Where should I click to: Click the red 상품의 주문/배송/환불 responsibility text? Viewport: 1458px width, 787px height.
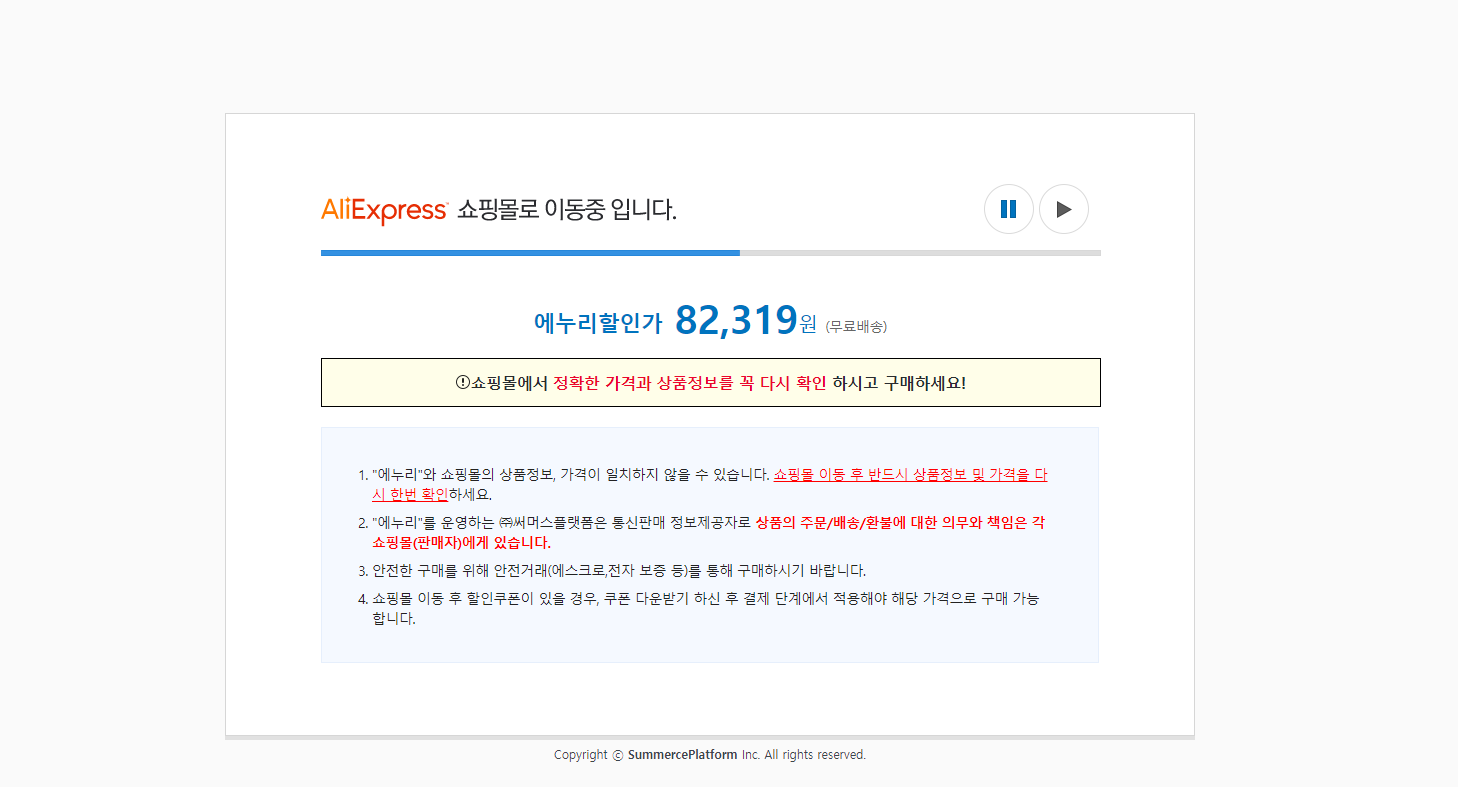pos(708,533)
